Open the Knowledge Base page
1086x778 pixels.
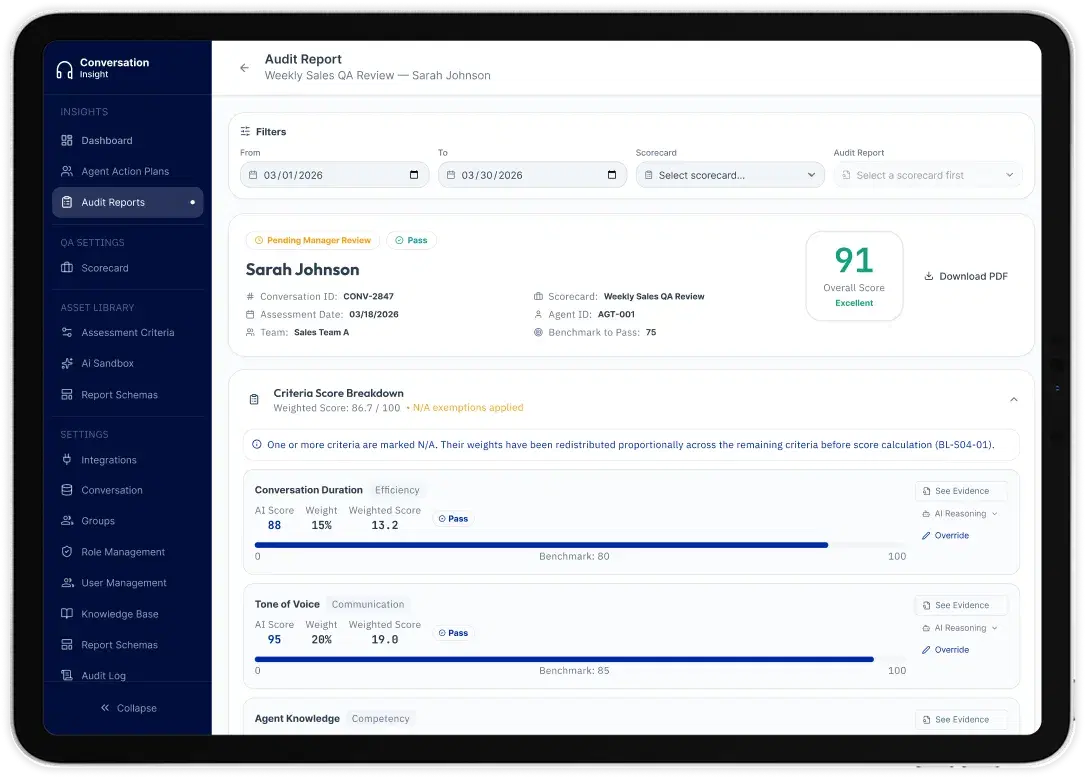[x=127, y=613]
